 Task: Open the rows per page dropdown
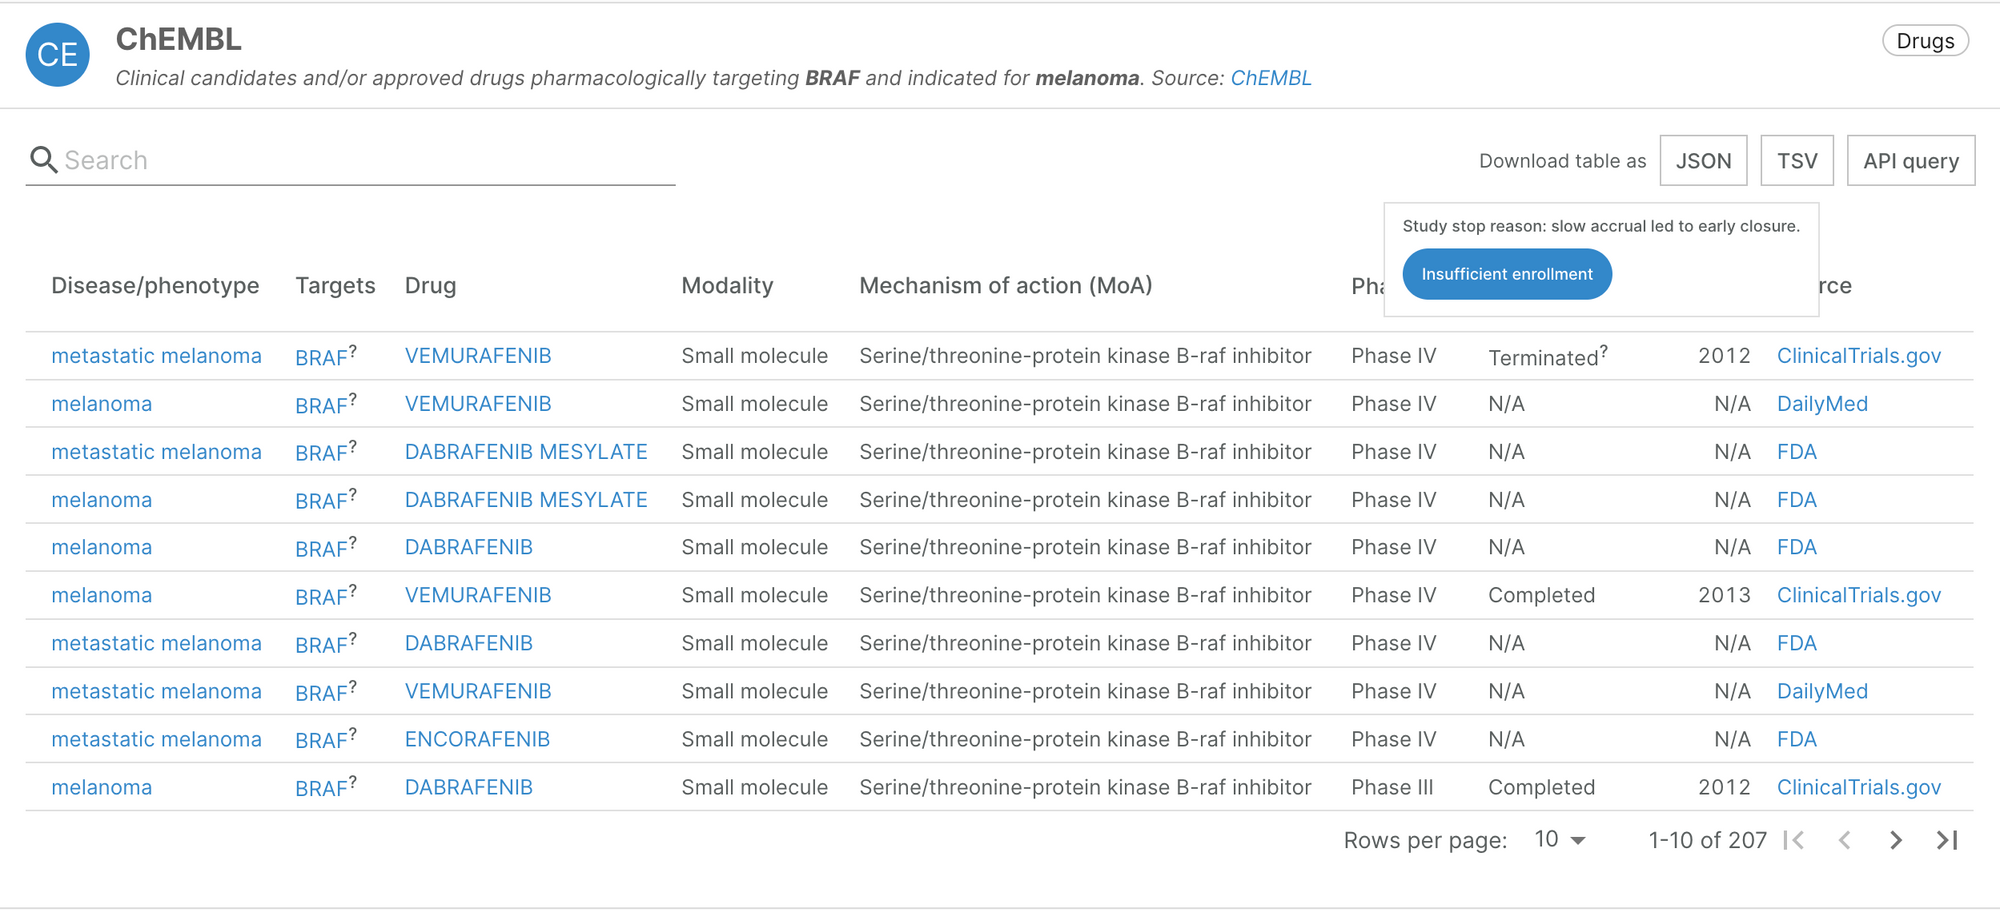click(x=1560, y=840)
